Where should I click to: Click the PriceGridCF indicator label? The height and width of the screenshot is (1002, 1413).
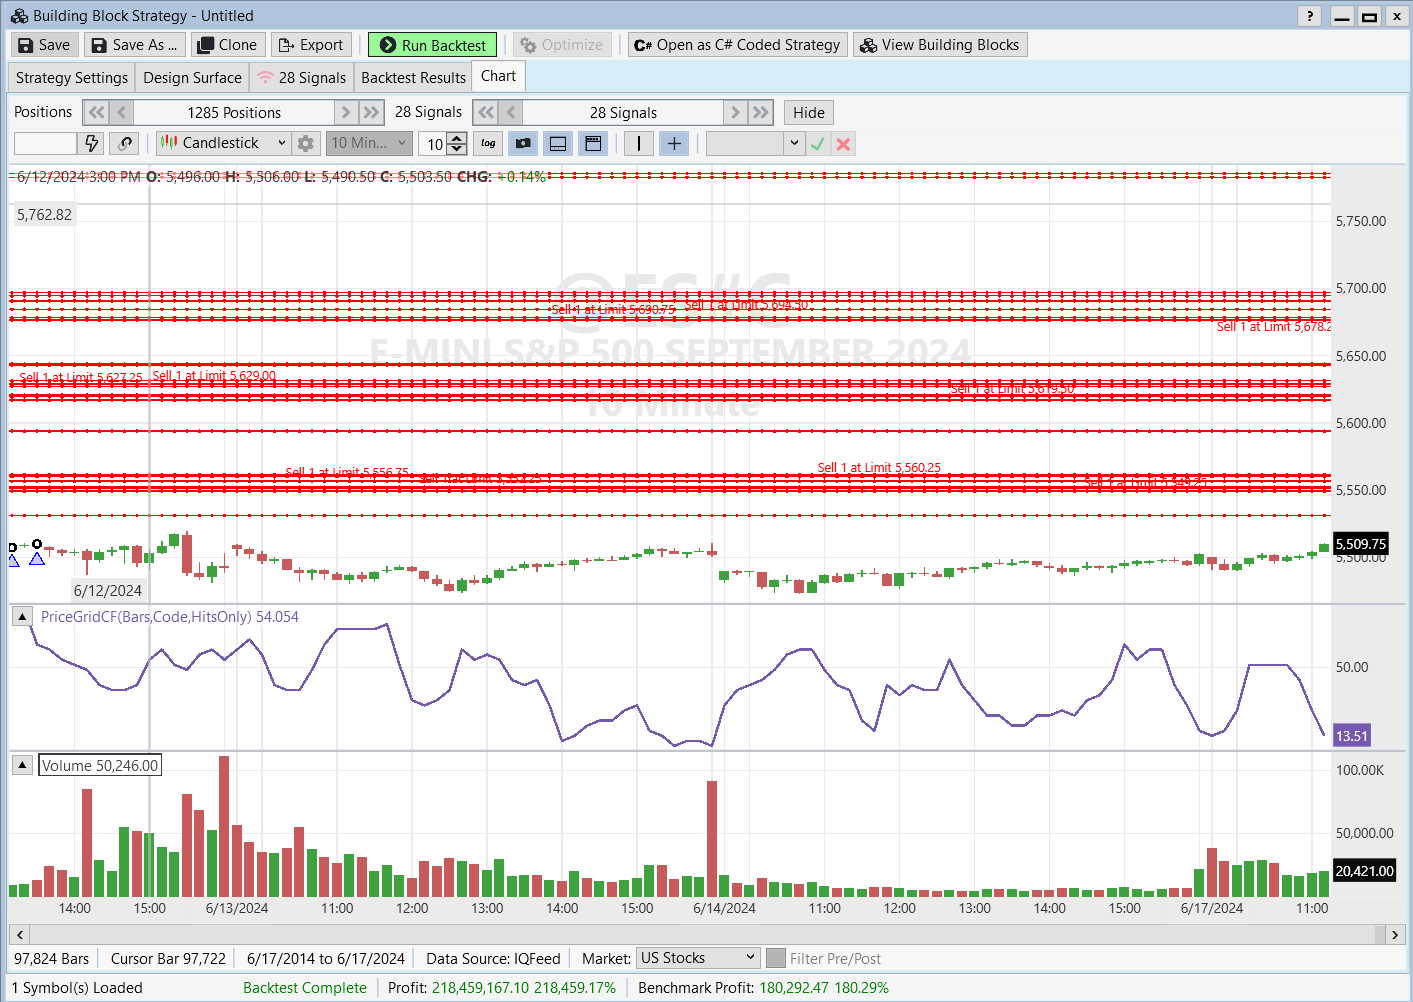click(170, 617)
